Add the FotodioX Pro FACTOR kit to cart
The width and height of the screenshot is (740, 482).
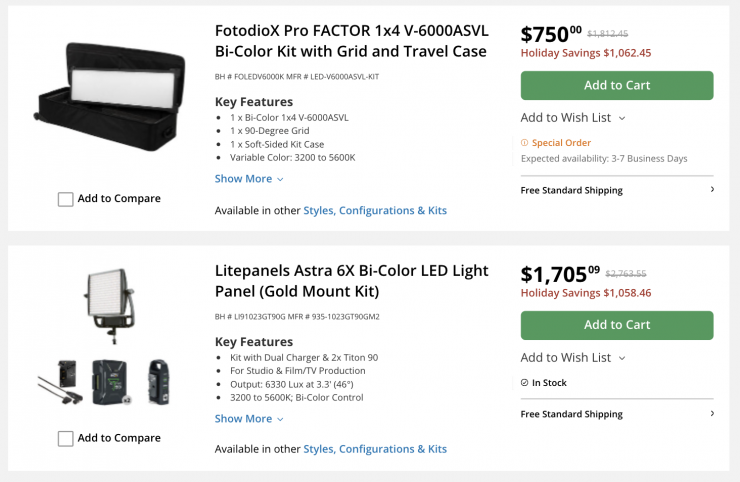617,85
